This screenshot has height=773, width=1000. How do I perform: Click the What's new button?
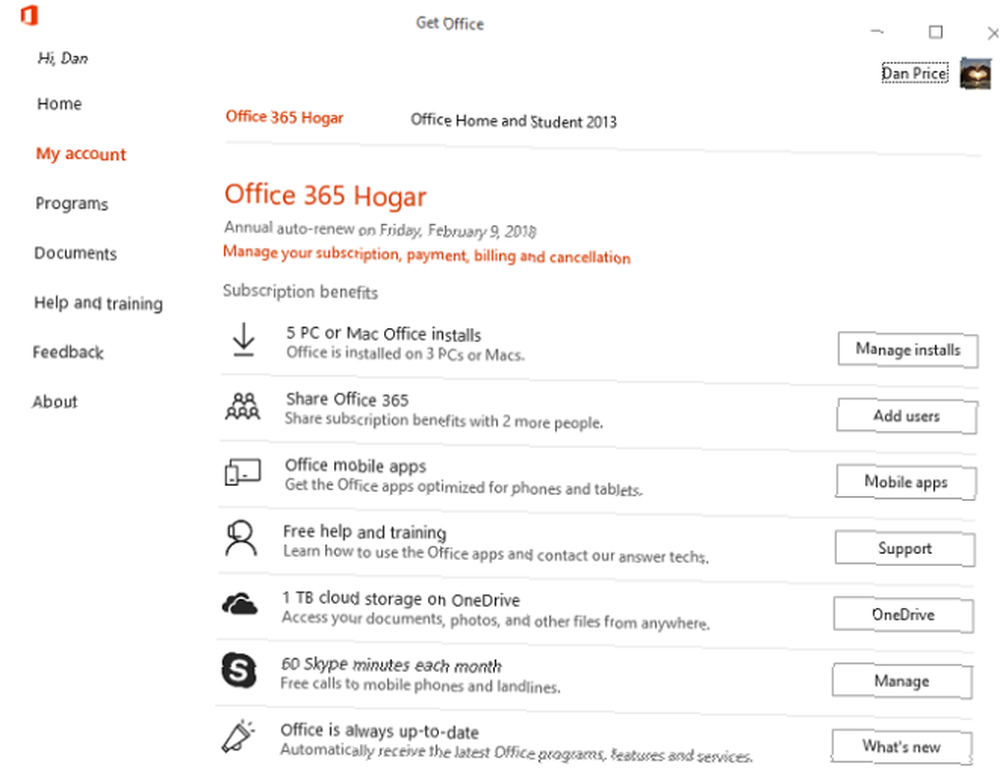(901, 747)
